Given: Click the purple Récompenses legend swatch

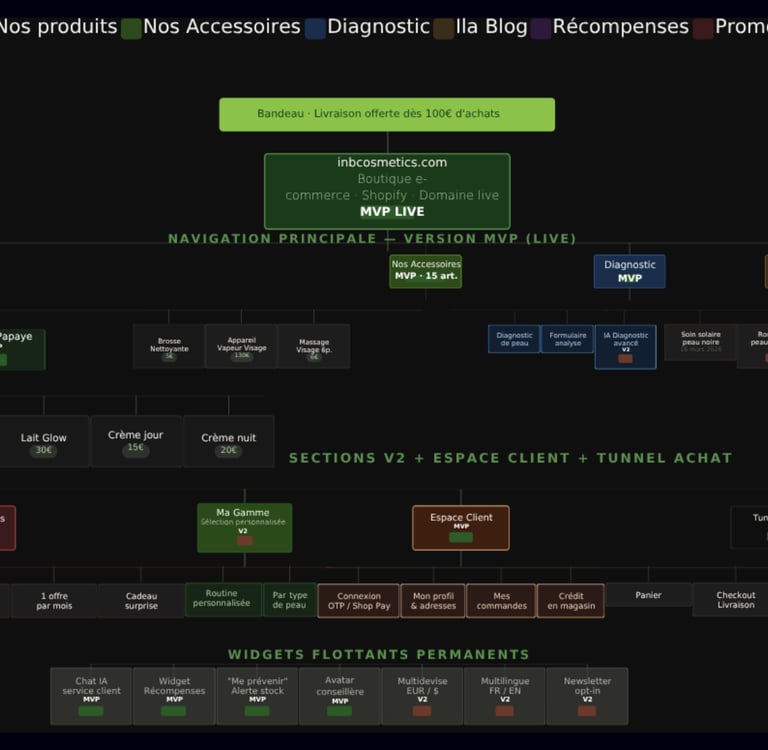Looking at the screenshot, I should click(541, 29).
